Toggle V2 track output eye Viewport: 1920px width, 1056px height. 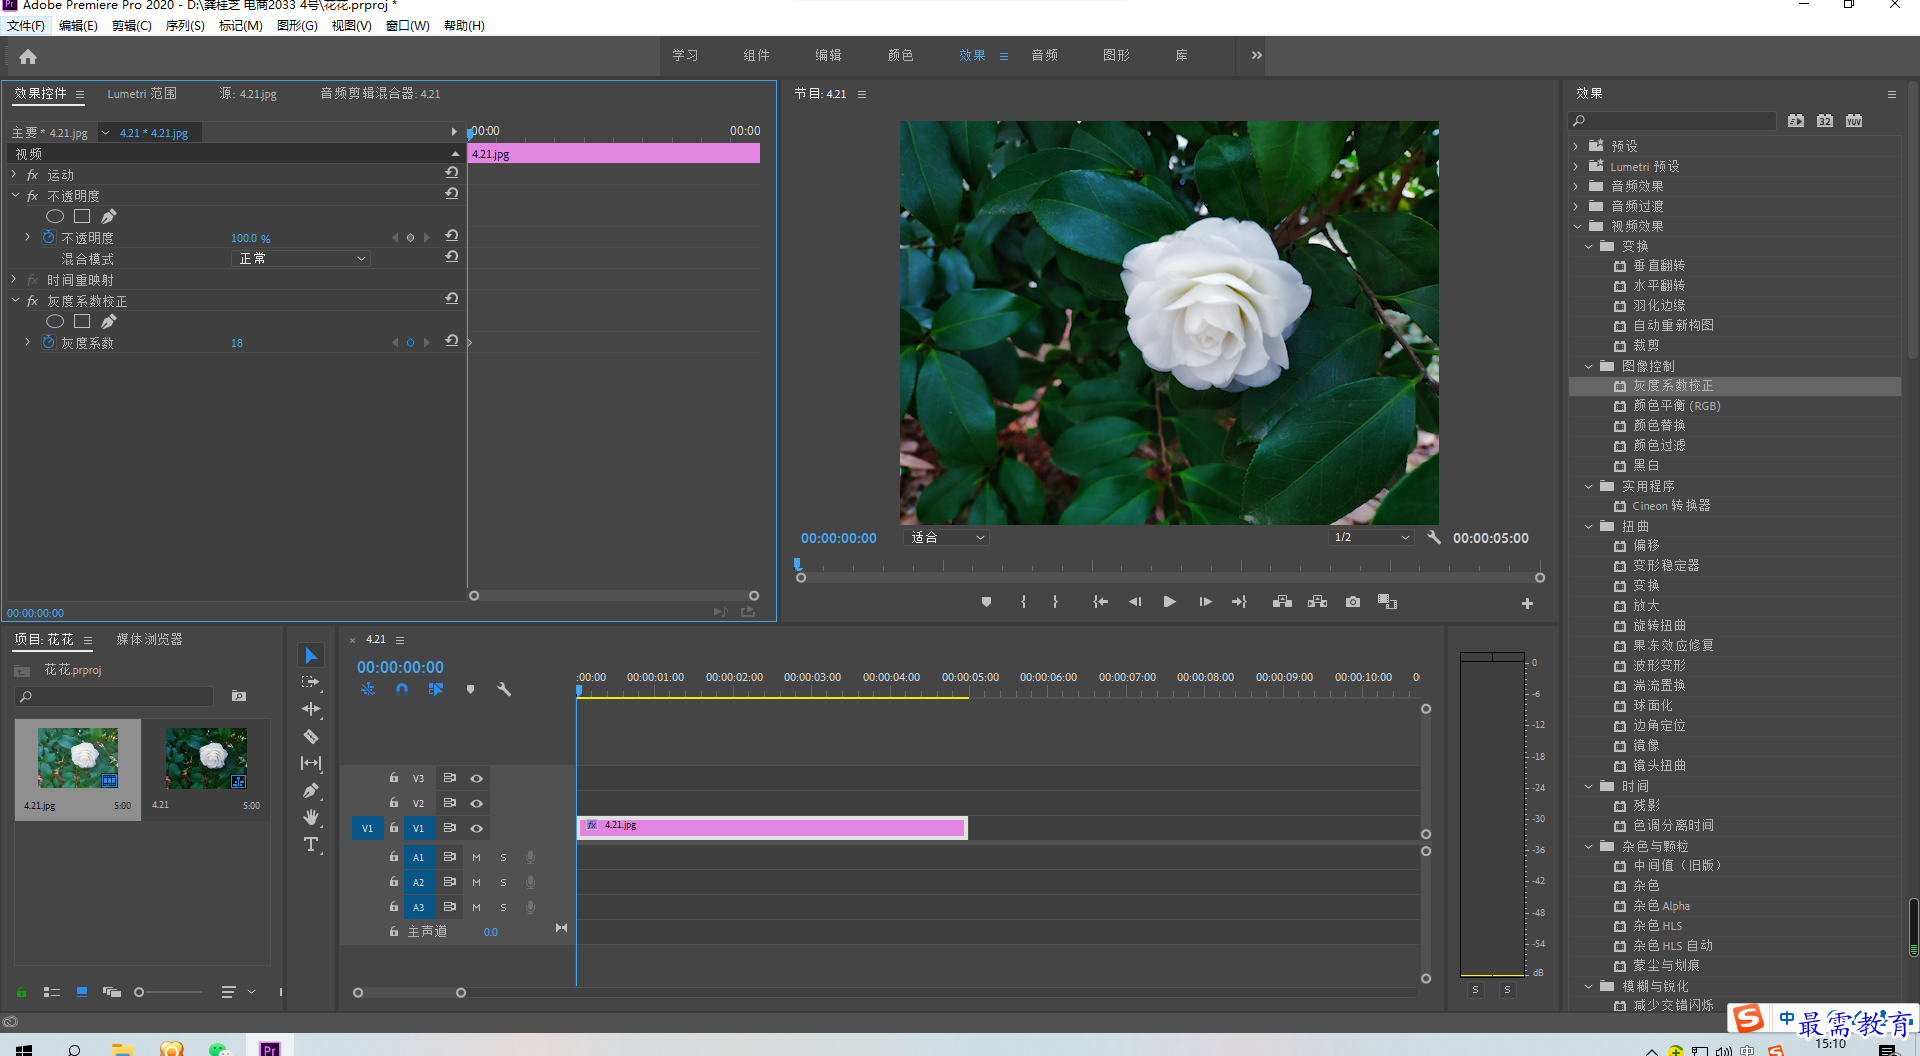[x=477, y=803]
